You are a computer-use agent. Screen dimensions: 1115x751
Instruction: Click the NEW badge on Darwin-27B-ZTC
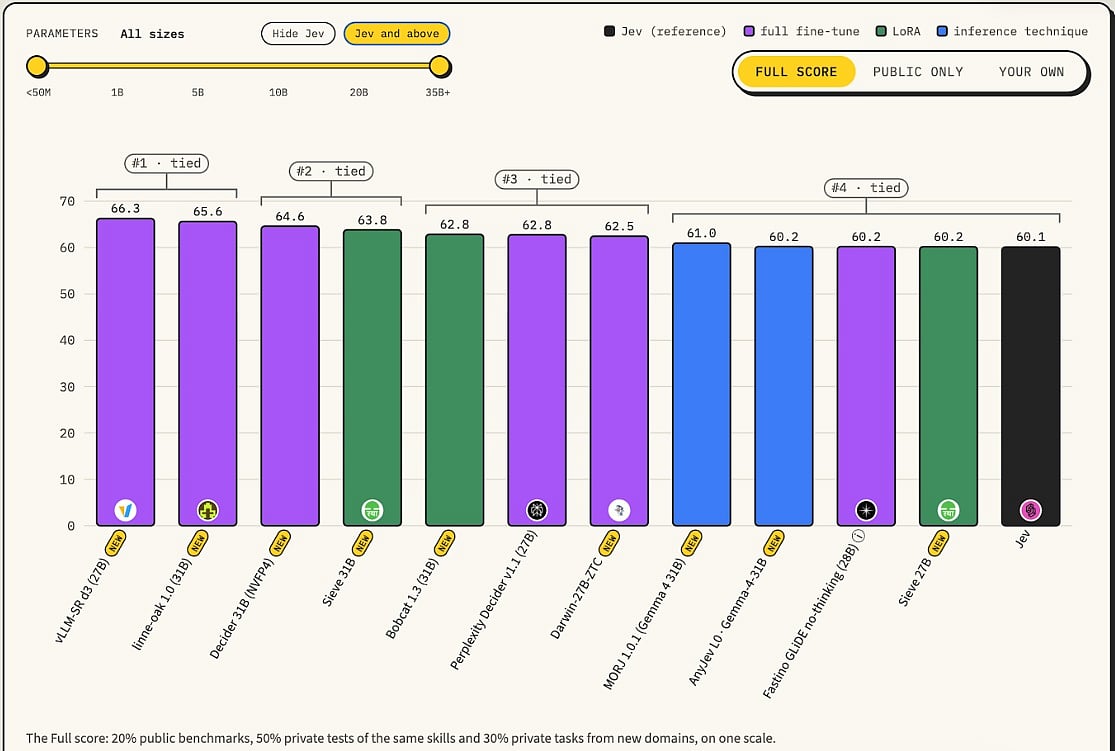tap(610, 544)
